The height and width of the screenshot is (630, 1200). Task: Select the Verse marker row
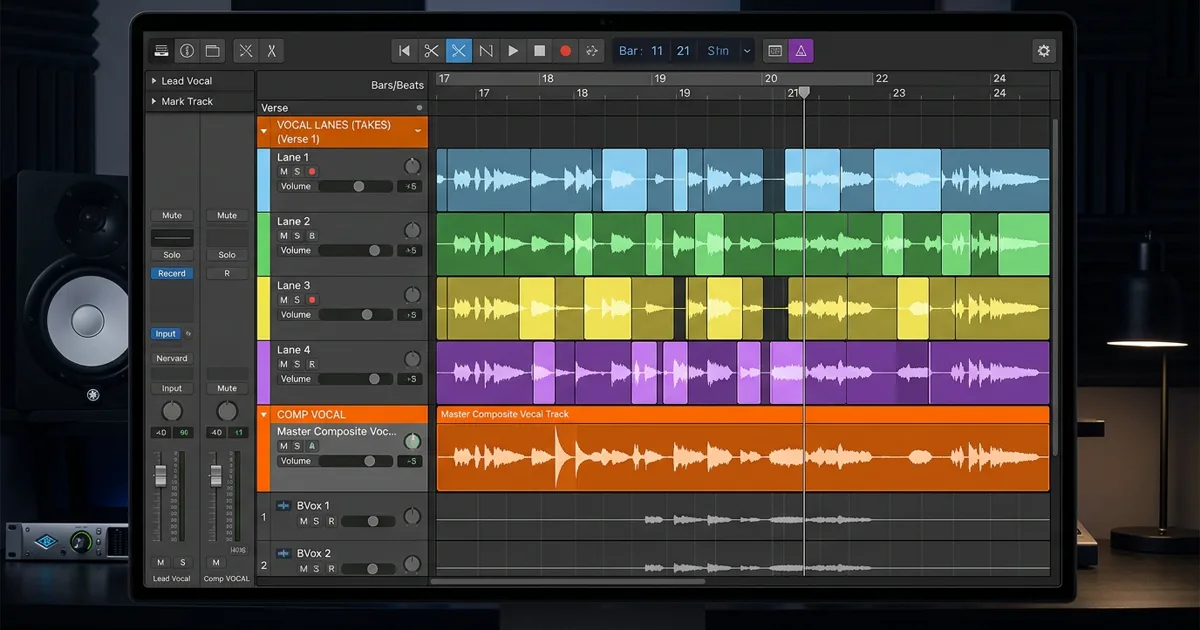tap(342, 108)
